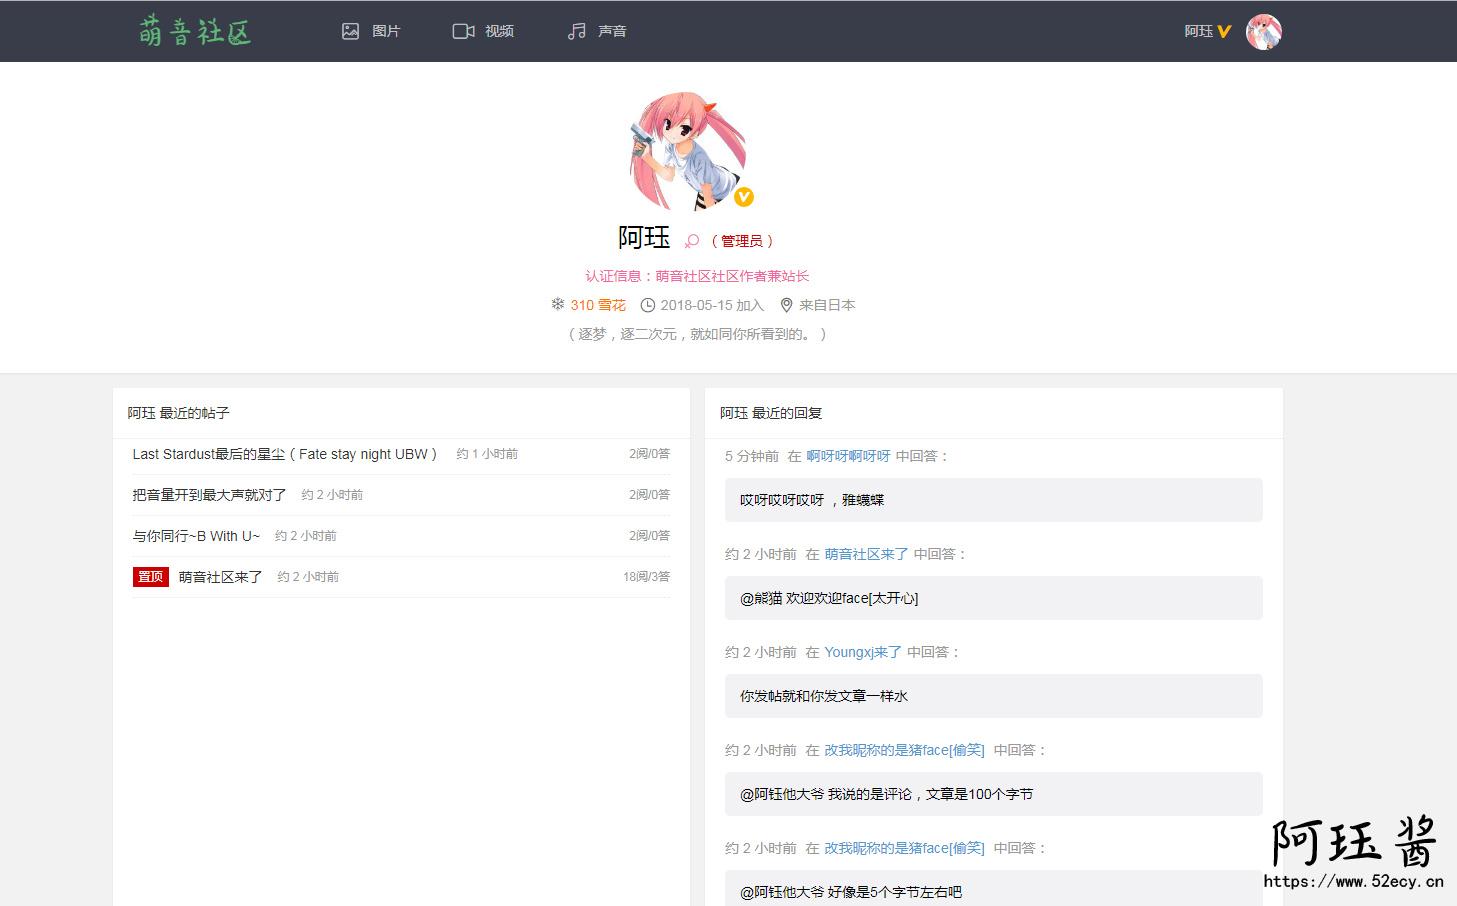
Task: Click the snowflake icon next to 310 雪花
Action: tap(558, 304)
